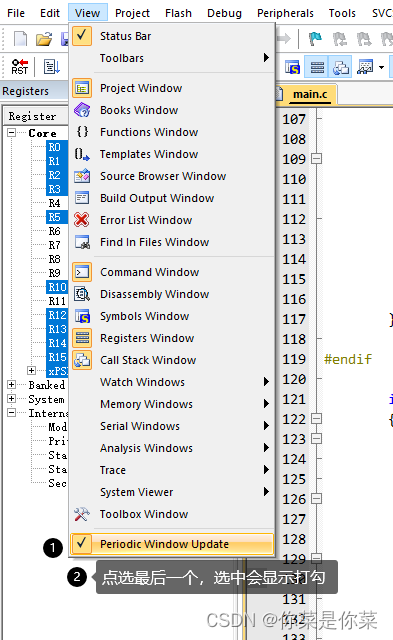Open the Project Window menu entry
The height and width of the screenshot is (640, 393).
click(172, 88)
